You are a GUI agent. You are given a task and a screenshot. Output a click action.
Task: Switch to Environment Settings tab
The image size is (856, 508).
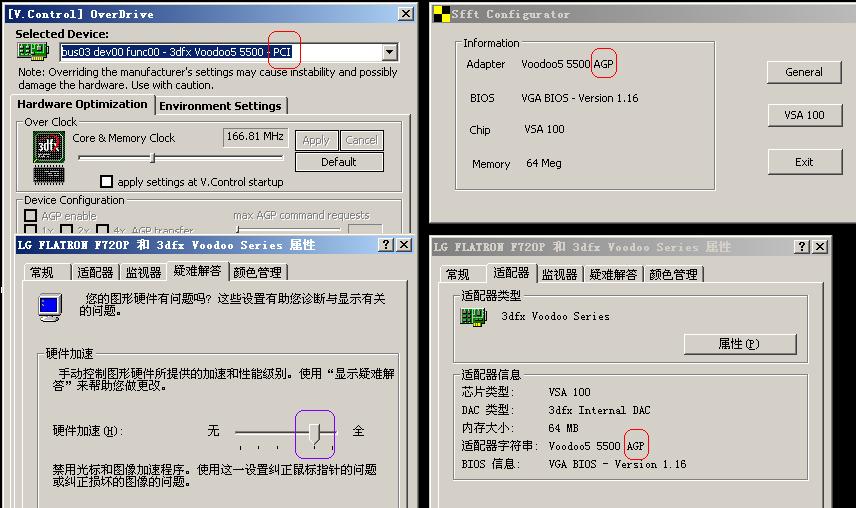click(221, 106)
